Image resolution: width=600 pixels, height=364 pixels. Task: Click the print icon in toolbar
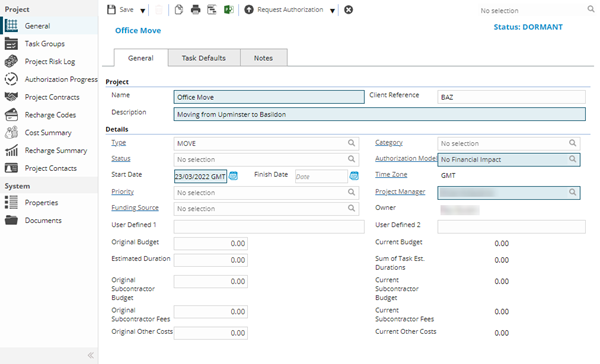coord(196,10)
